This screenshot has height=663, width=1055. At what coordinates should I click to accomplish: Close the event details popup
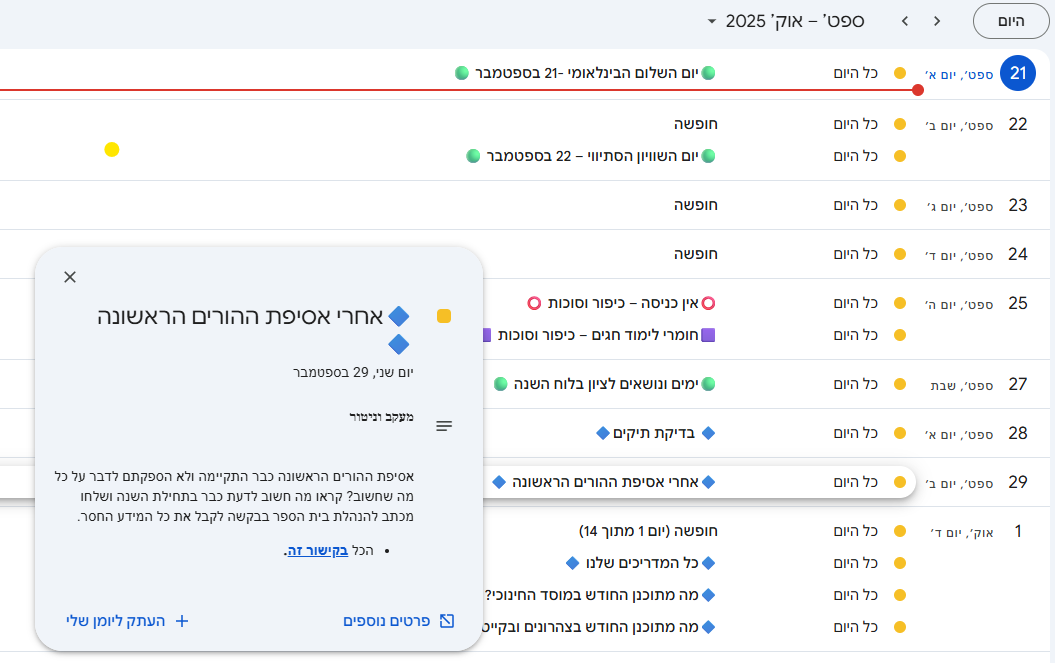click(x=70, y=277)
